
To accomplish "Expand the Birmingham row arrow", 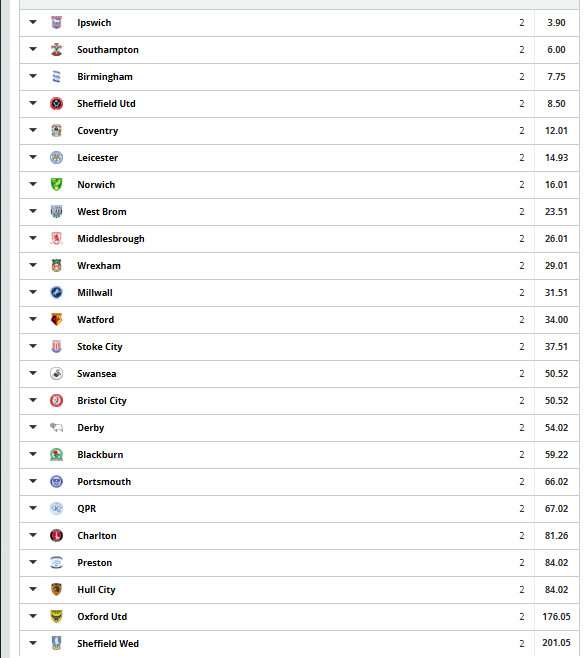I will (x=33, y=76).
